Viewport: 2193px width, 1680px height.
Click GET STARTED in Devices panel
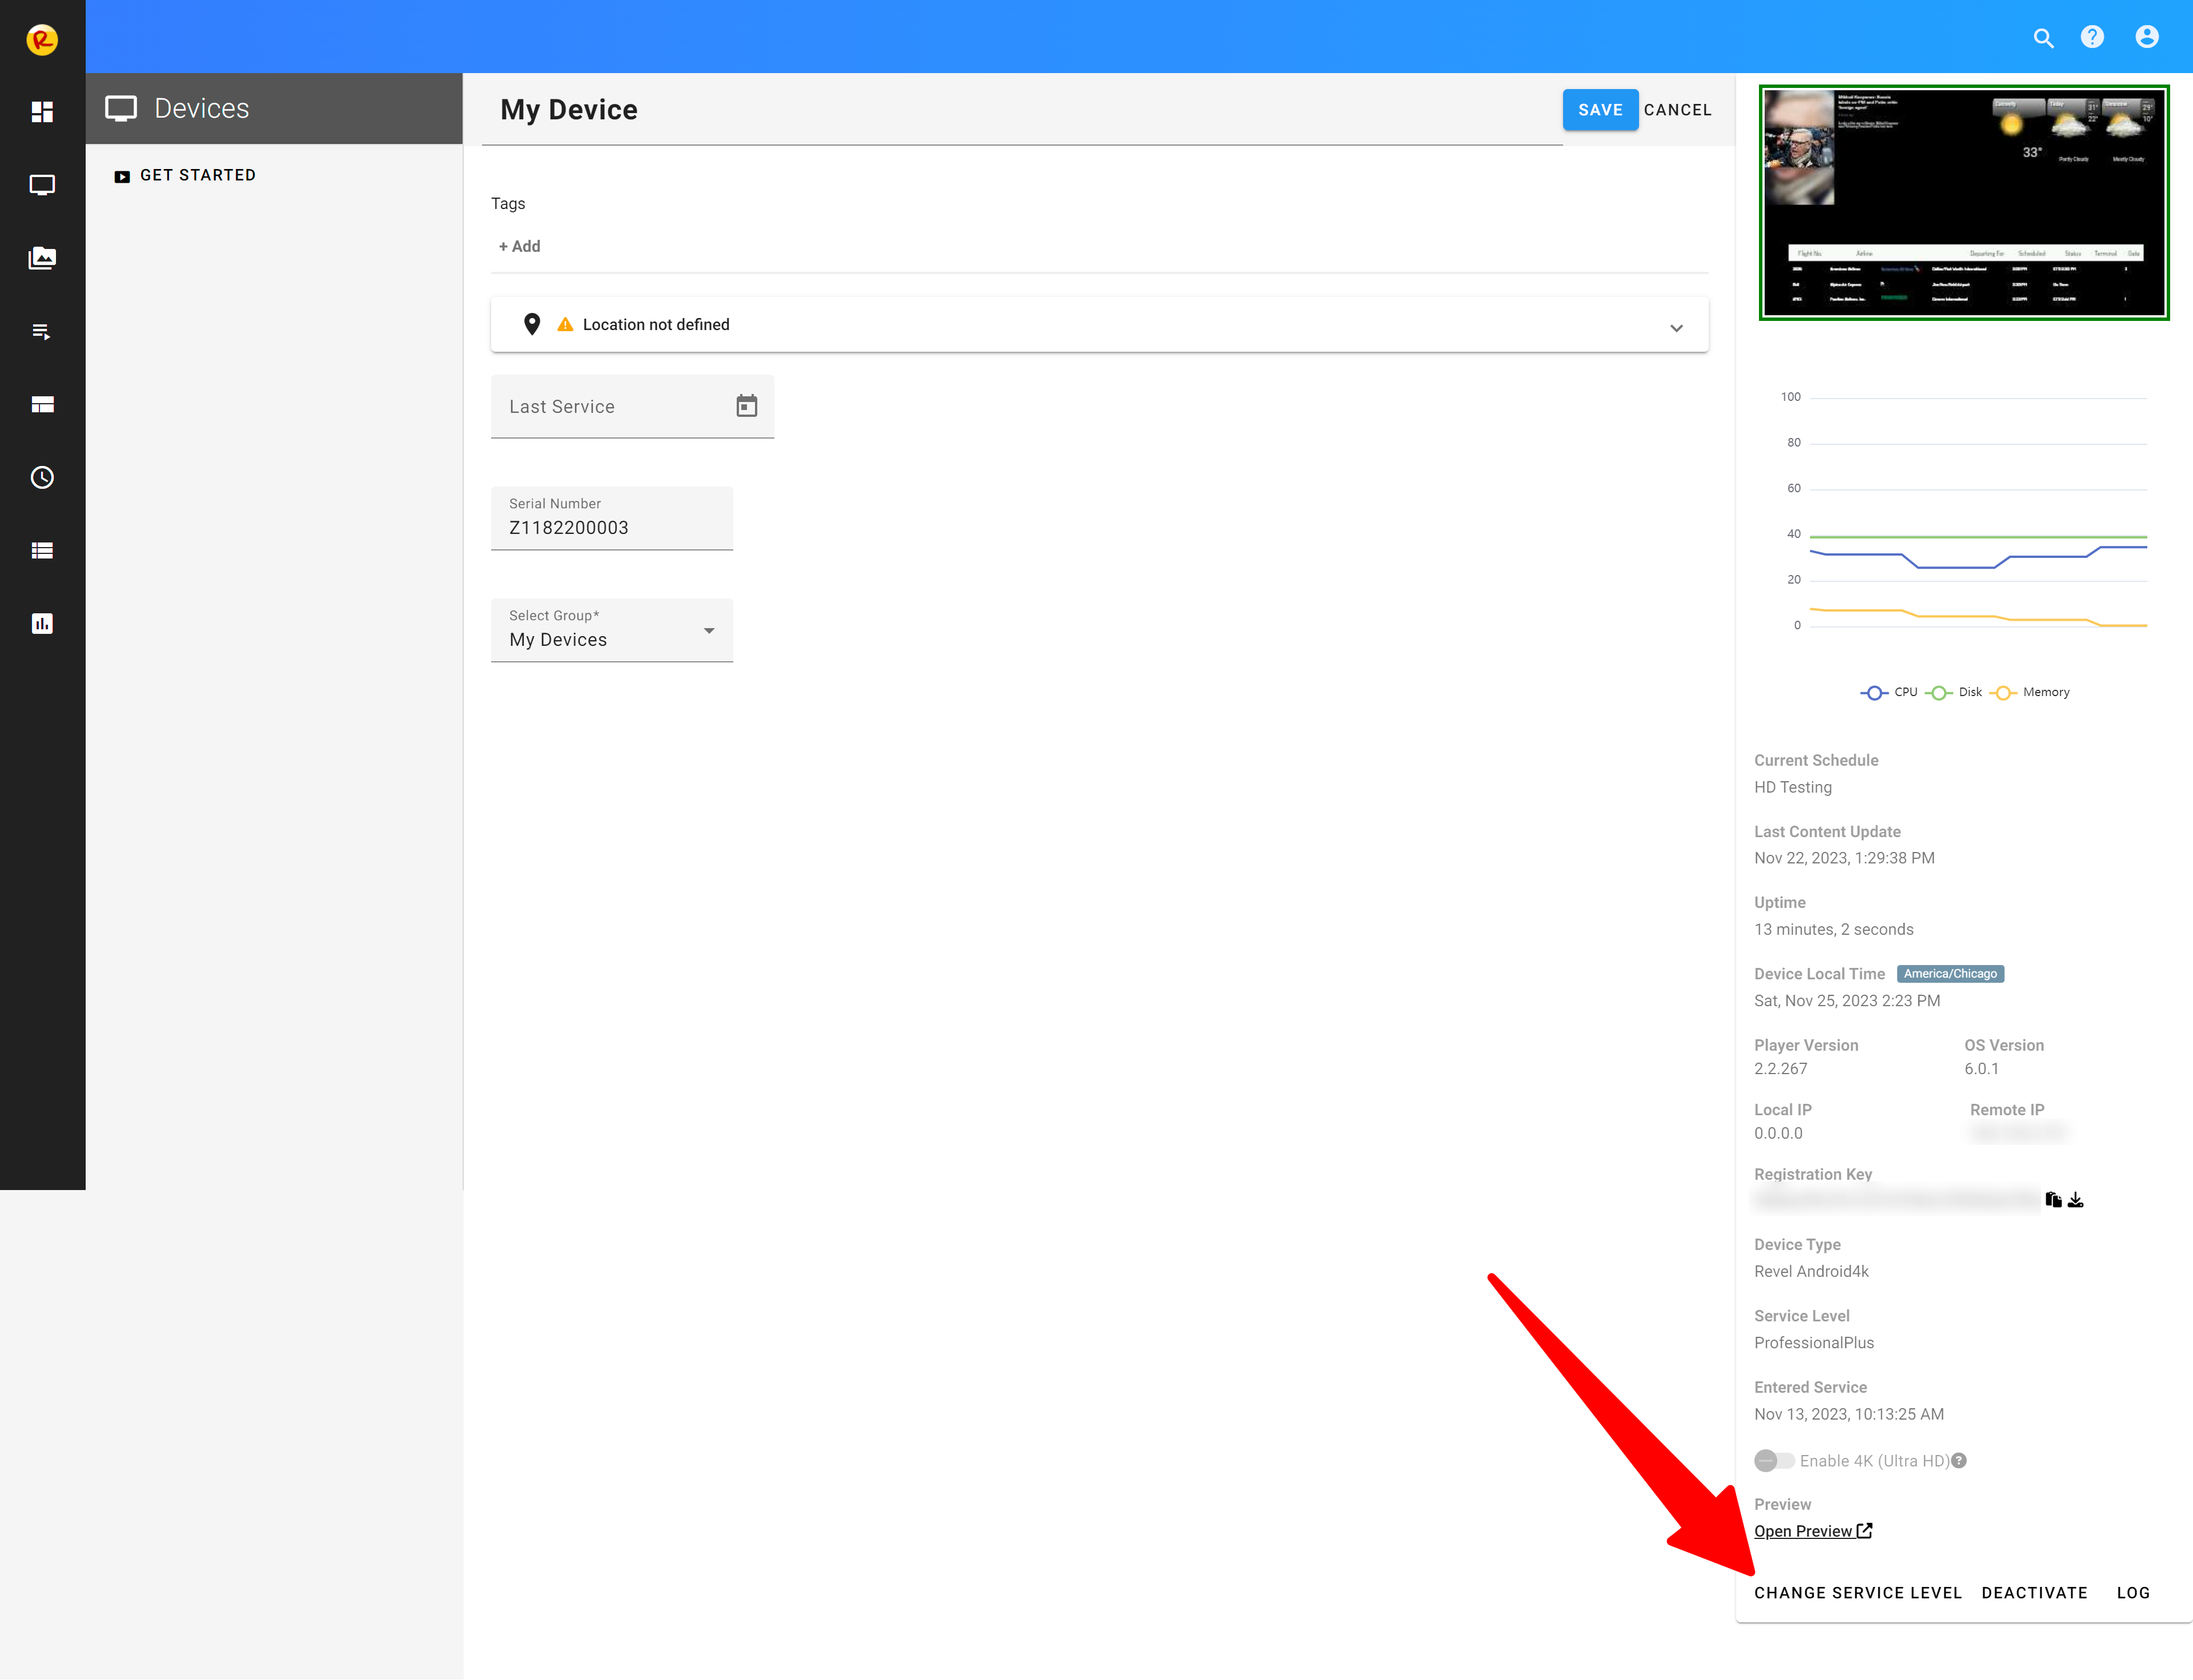pyautogui.click(x=198, y=175)
